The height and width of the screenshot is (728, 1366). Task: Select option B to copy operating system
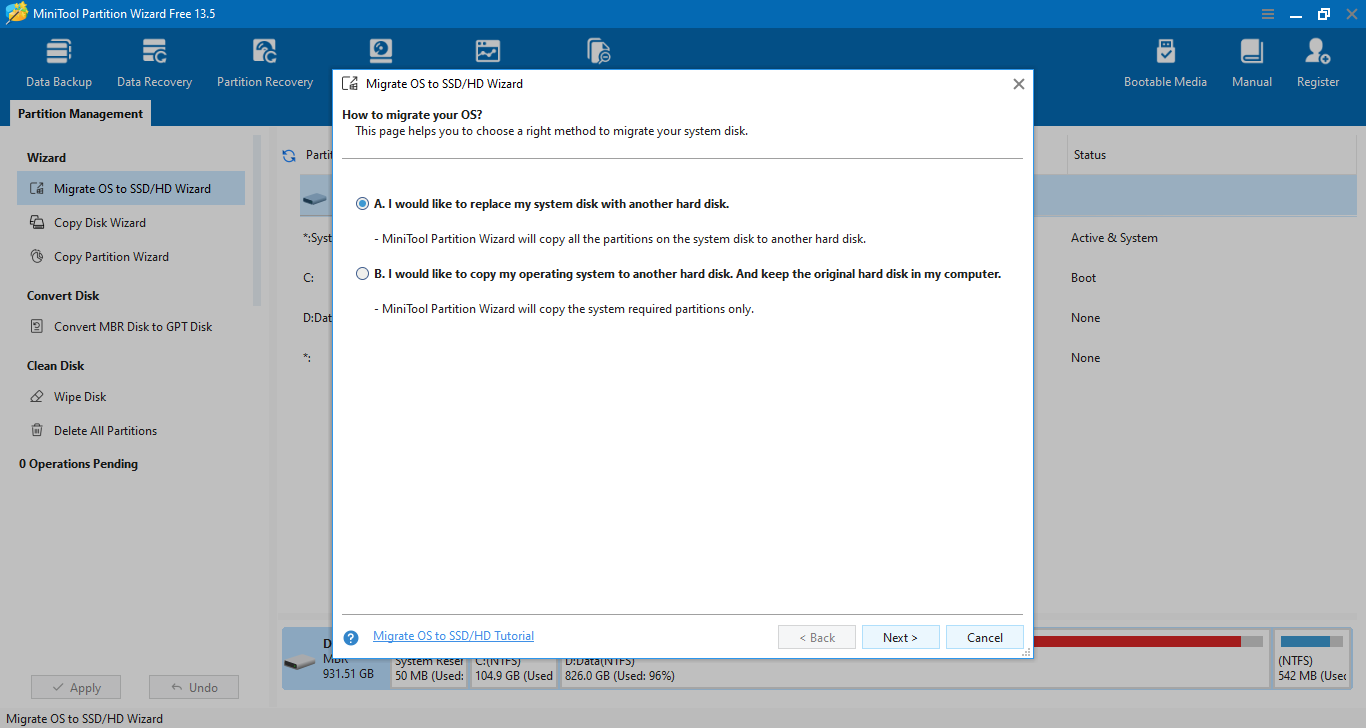tap(362, 274)
